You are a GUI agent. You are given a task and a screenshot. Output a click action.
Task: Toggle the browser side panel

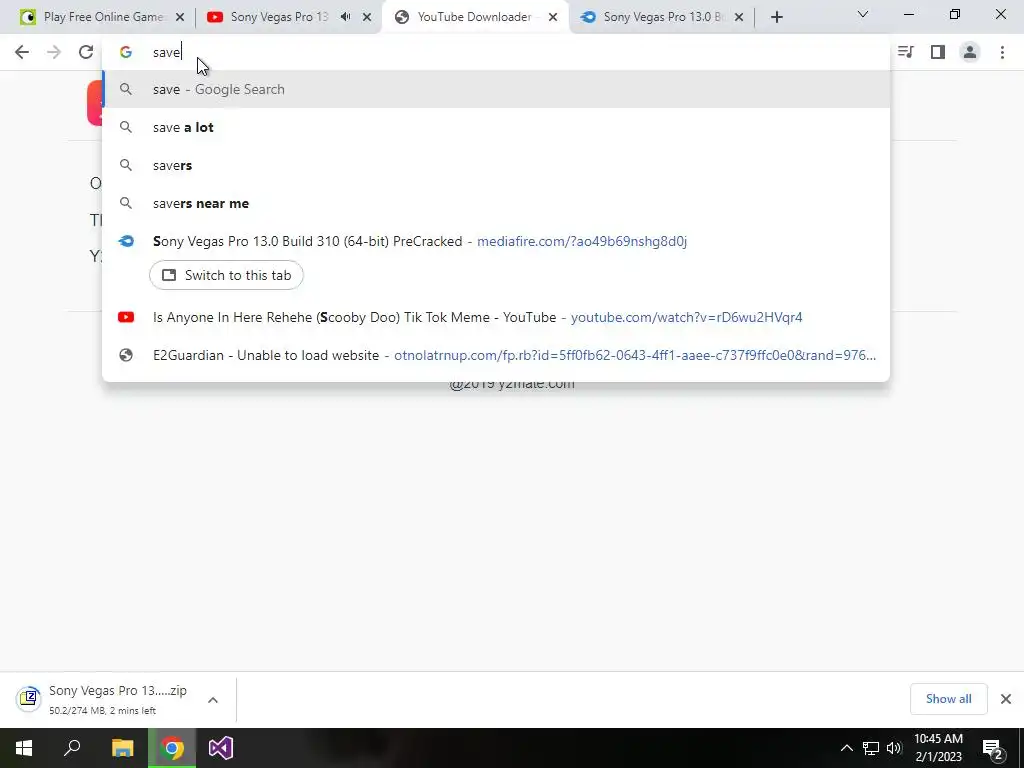click(x=938, y=52)
